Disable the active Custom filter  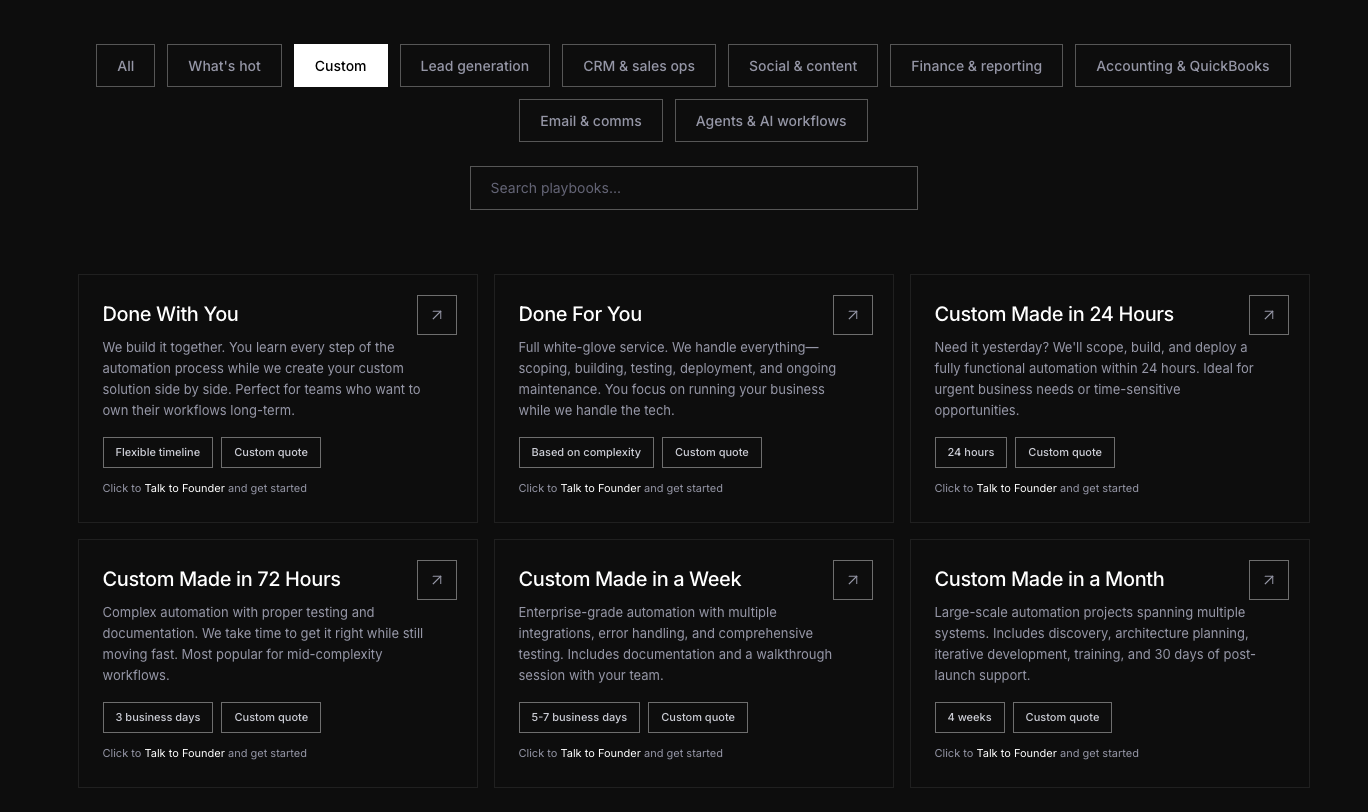340,65
